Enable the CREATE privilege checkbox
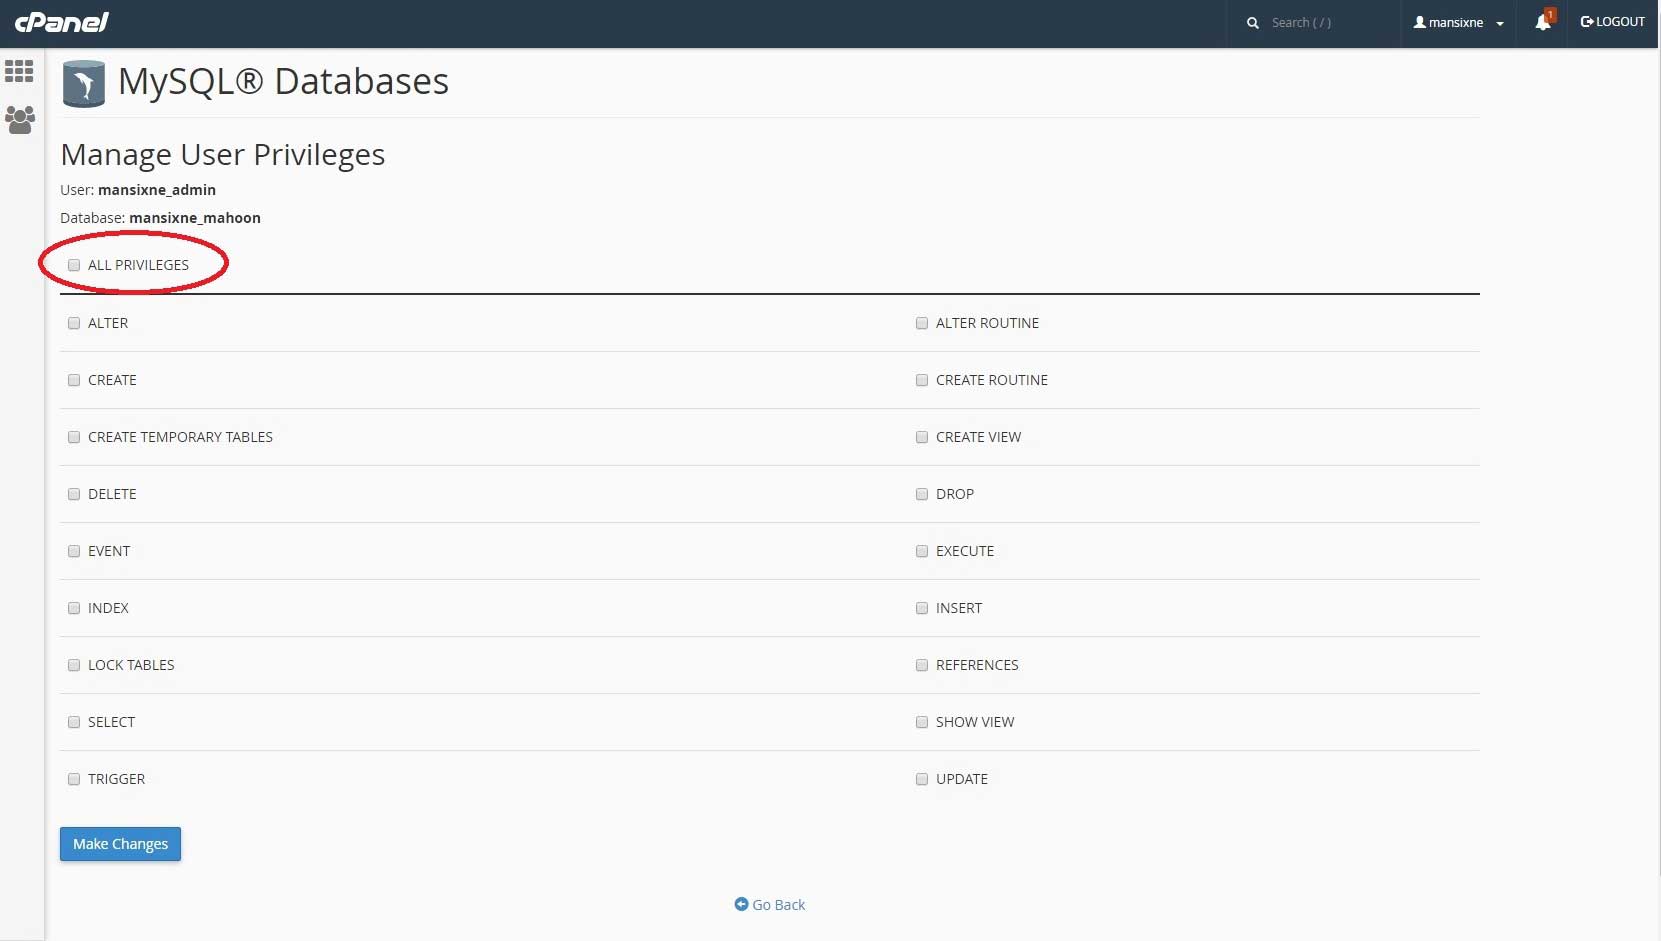The width and height of the screenshot is (1661, 941). point(74,380)
